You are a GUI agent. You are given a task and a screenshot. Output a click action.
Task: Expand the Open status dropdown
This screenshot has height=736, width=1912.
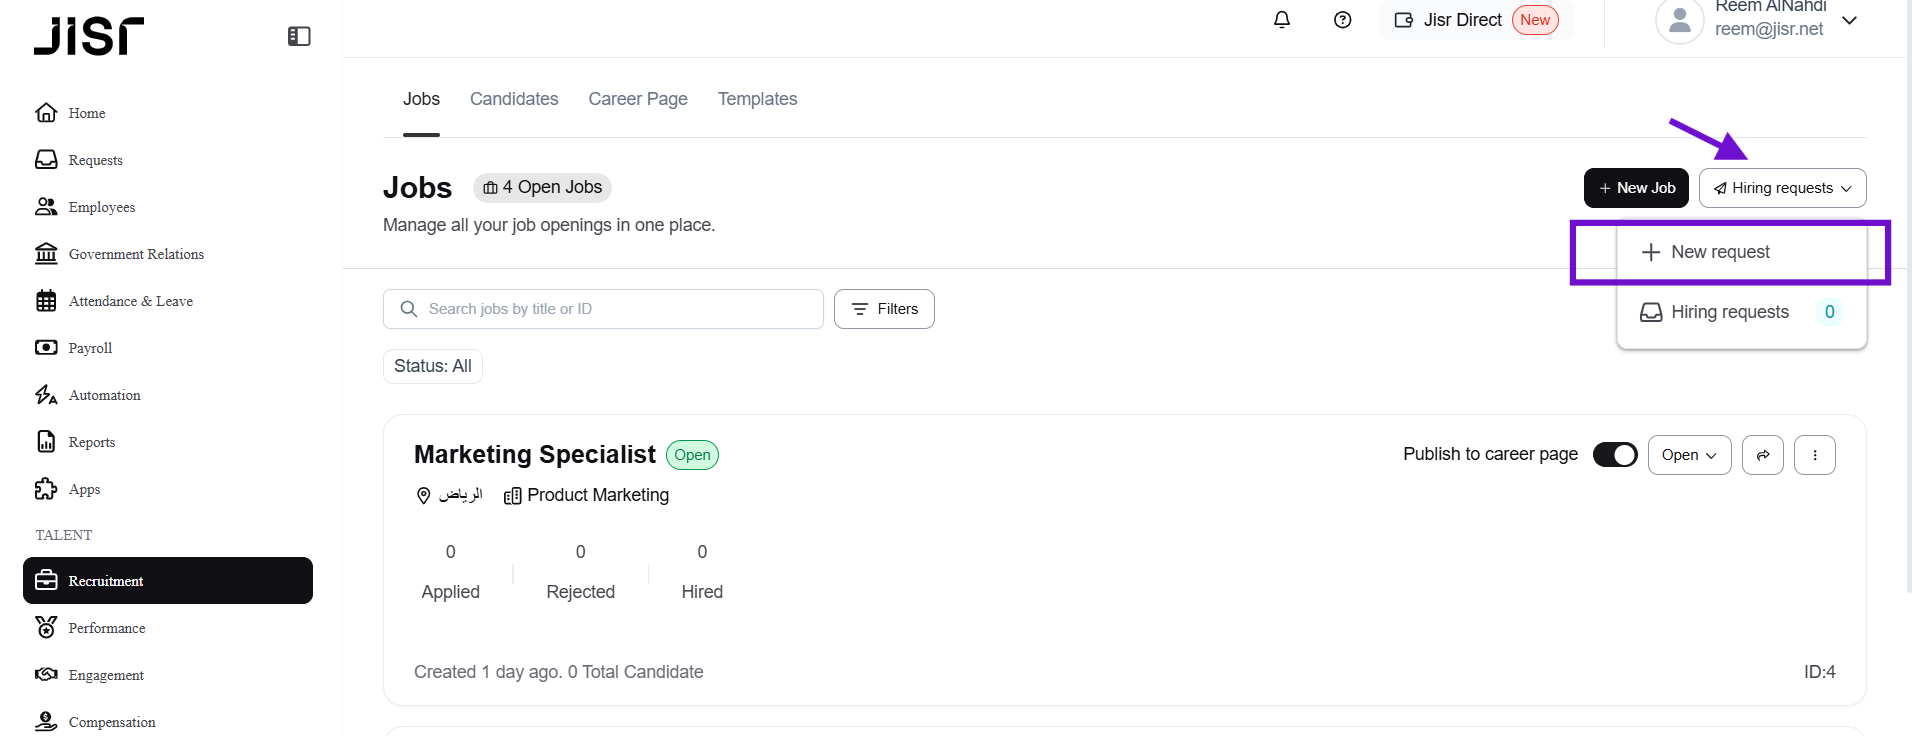click(1689, 455)
